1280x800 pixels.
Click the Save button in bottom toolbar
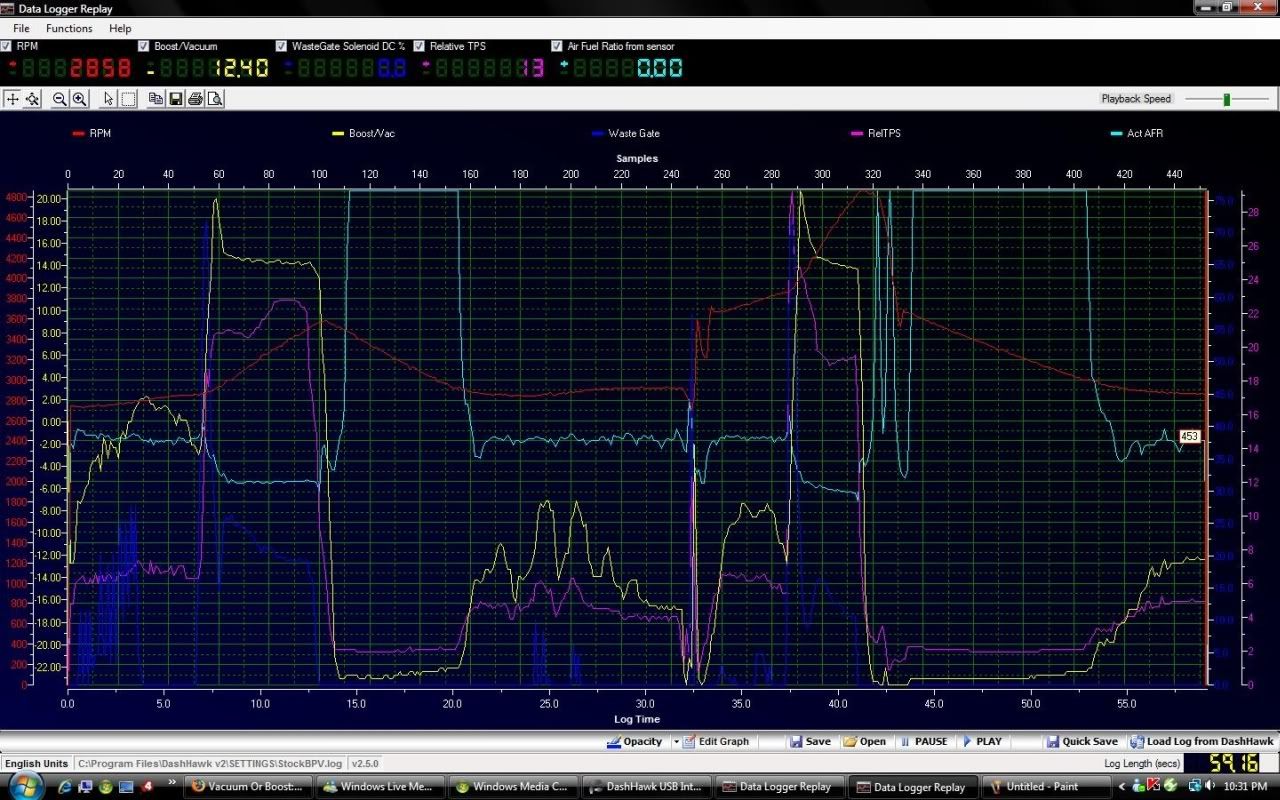(x=810, y=742)
